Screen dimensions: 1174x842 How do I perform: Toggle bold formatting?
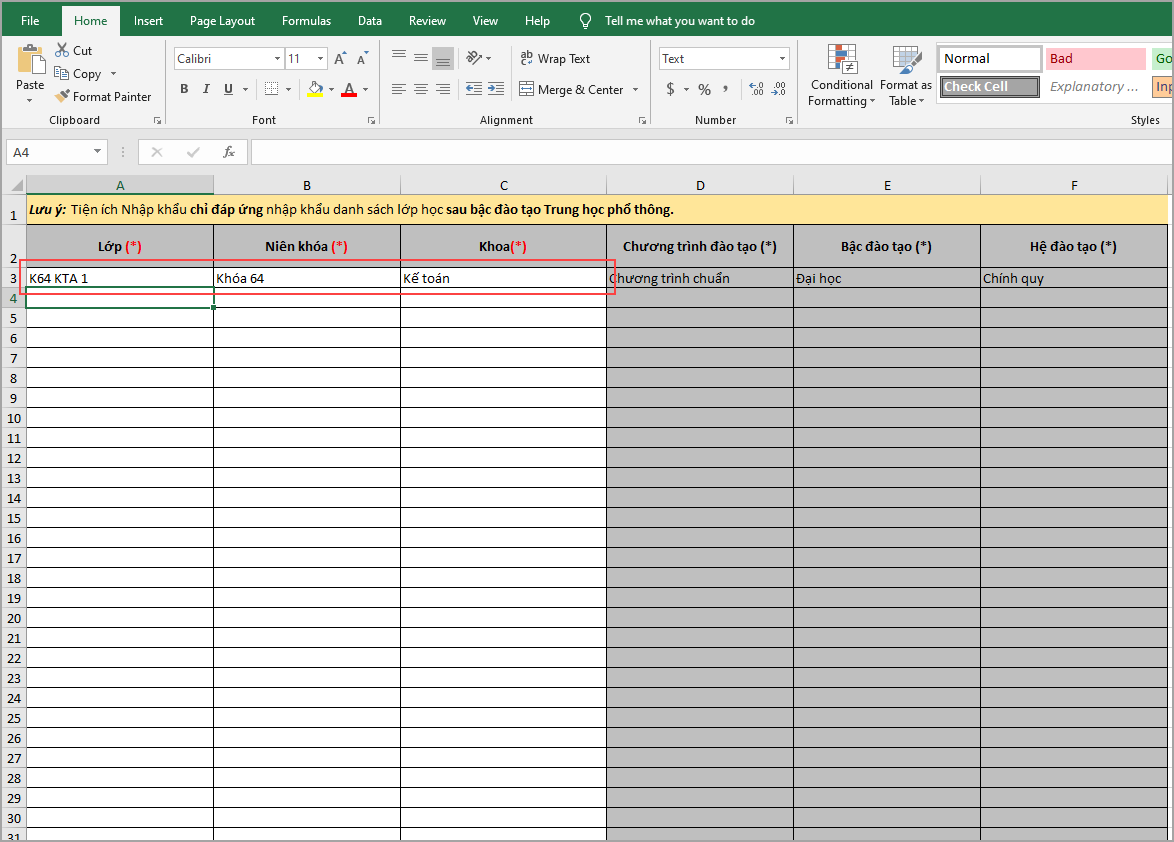[x=184, y=89]
